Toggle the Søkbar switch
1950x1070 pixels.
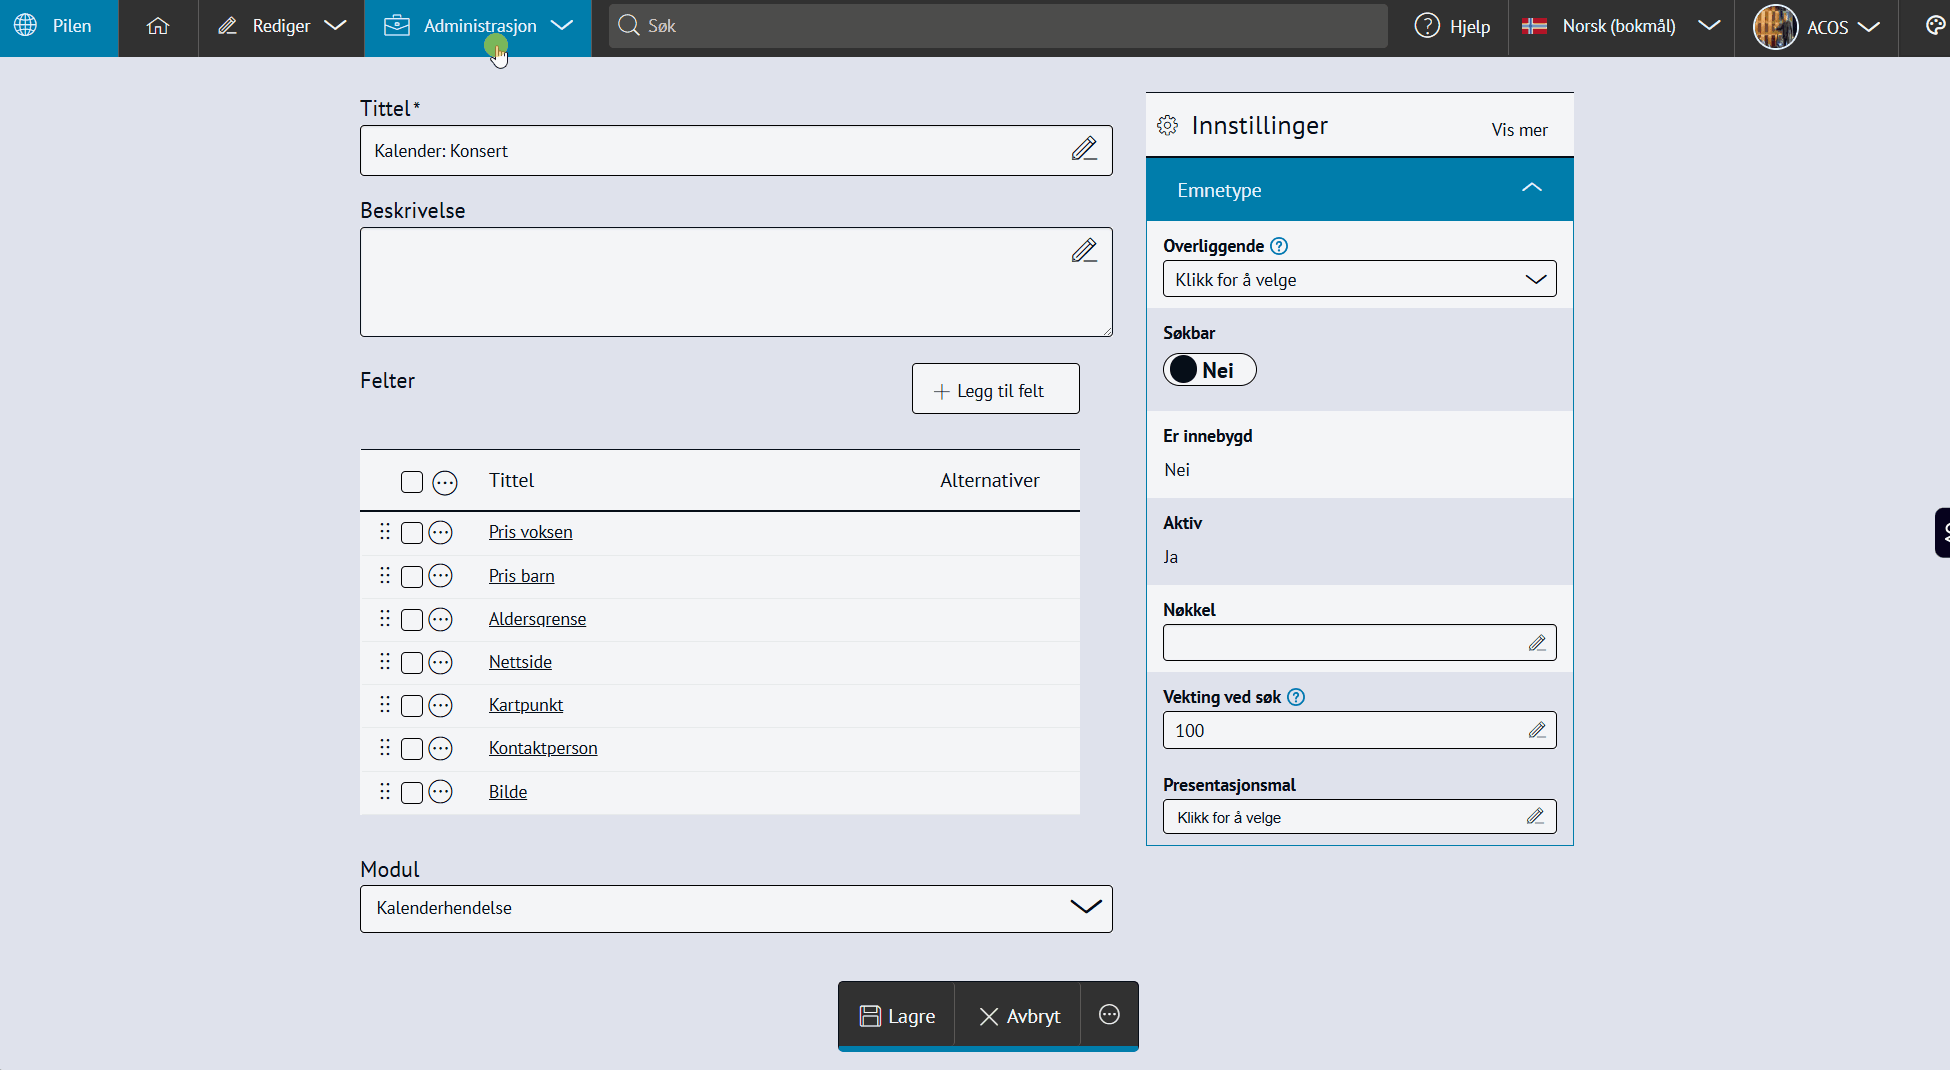1209,370
